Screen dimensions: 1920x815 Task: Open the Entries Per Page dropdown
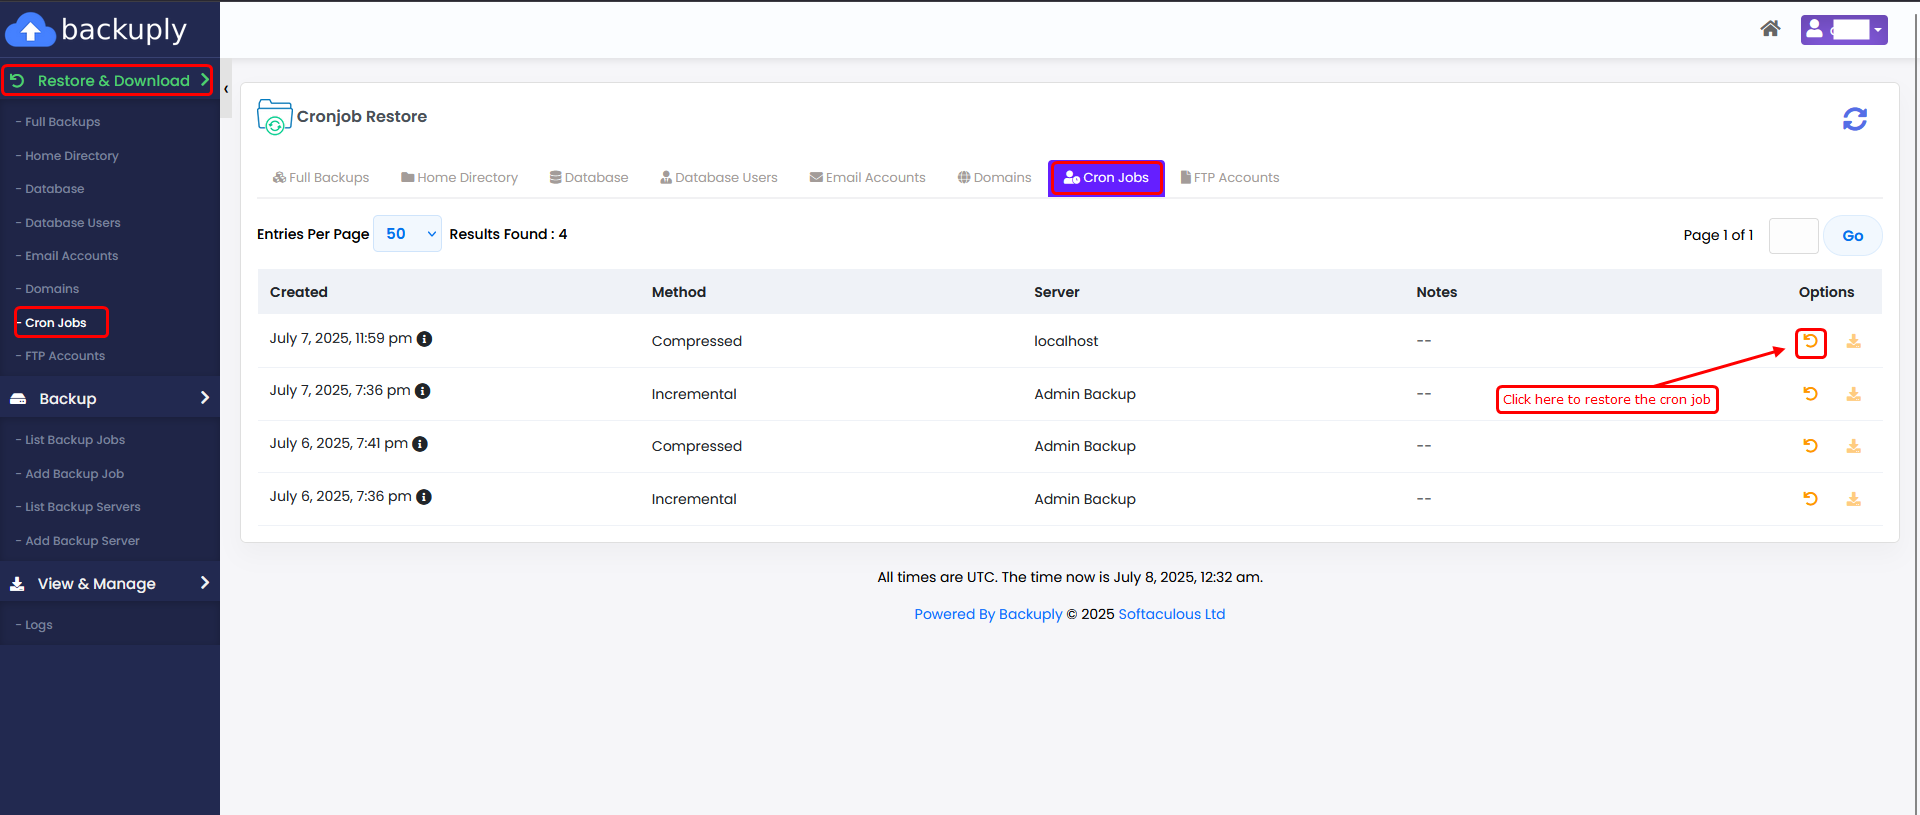[x=407, y=234]
